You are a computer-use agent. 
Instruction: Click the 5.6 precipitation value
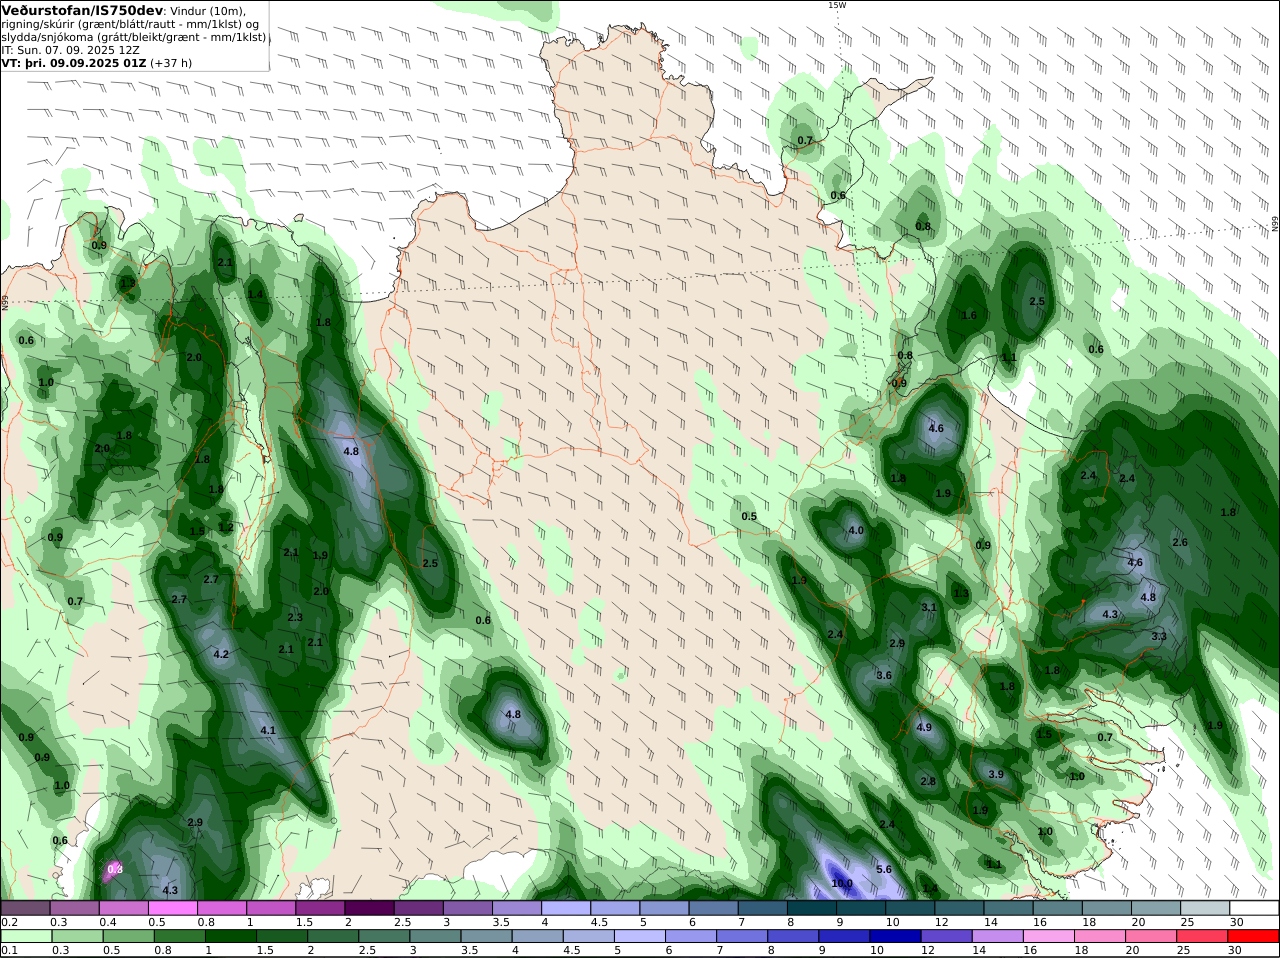pos(884,870)
